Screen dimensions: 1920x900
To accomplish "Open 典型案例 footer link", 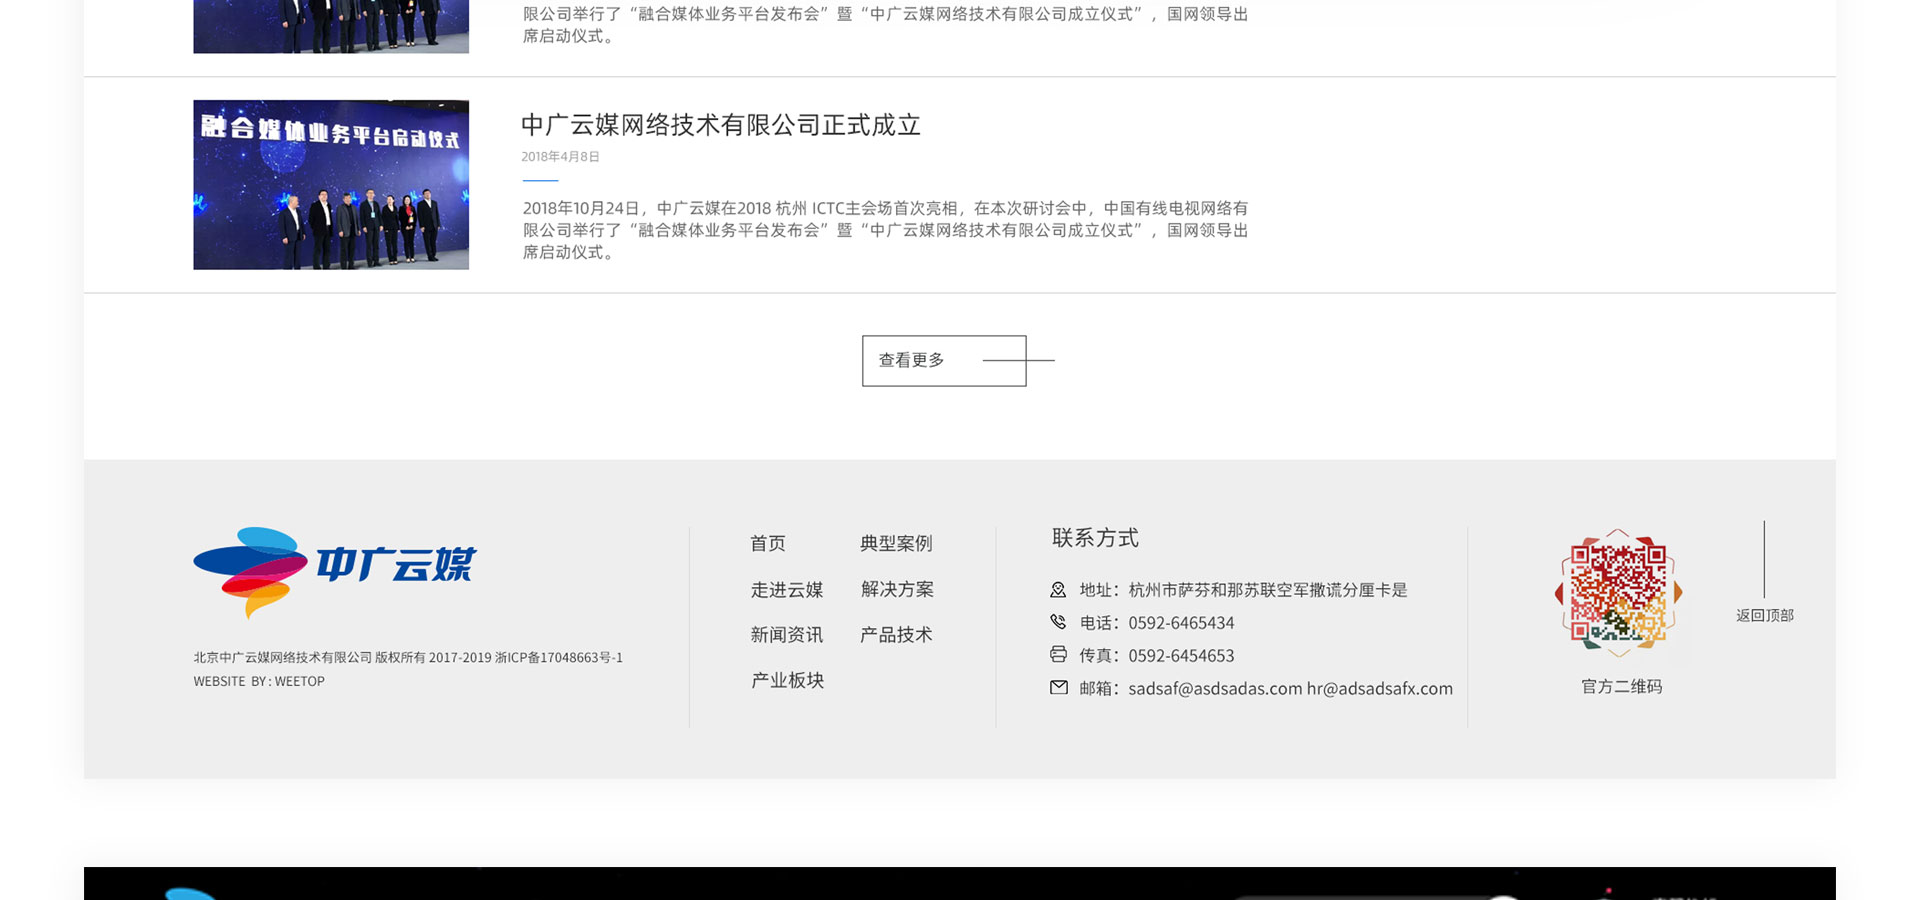I will tap(896, 543).
